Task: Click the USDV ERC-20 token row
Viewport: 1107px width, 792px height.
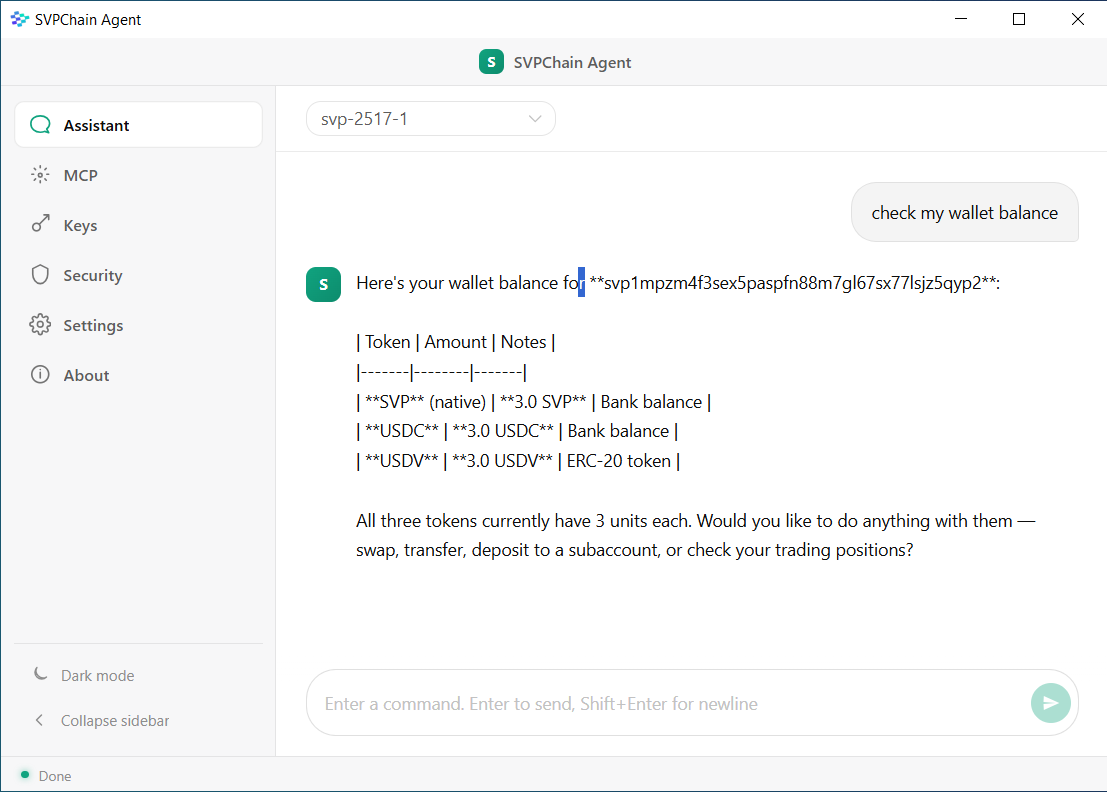Action: (x=517, y=461)
